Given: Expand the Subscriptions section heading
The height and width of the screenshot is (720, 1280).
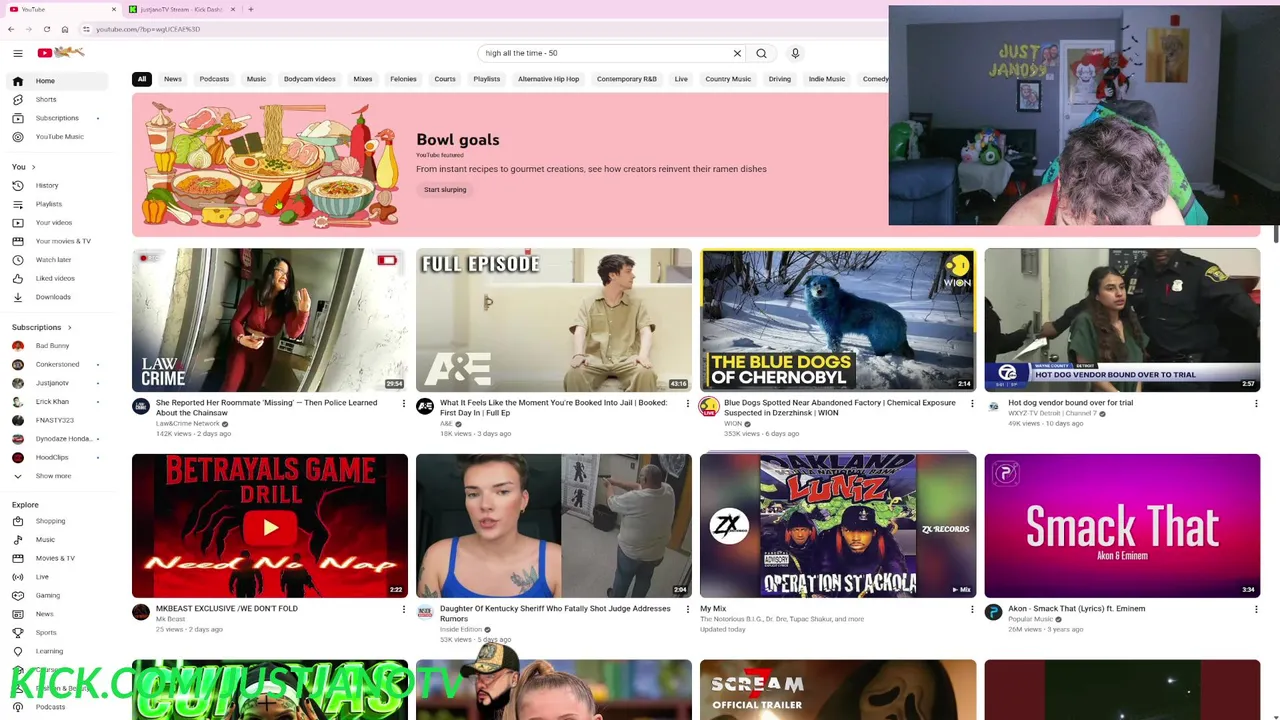Looking at the screenshot, I should tap(42, 327).
